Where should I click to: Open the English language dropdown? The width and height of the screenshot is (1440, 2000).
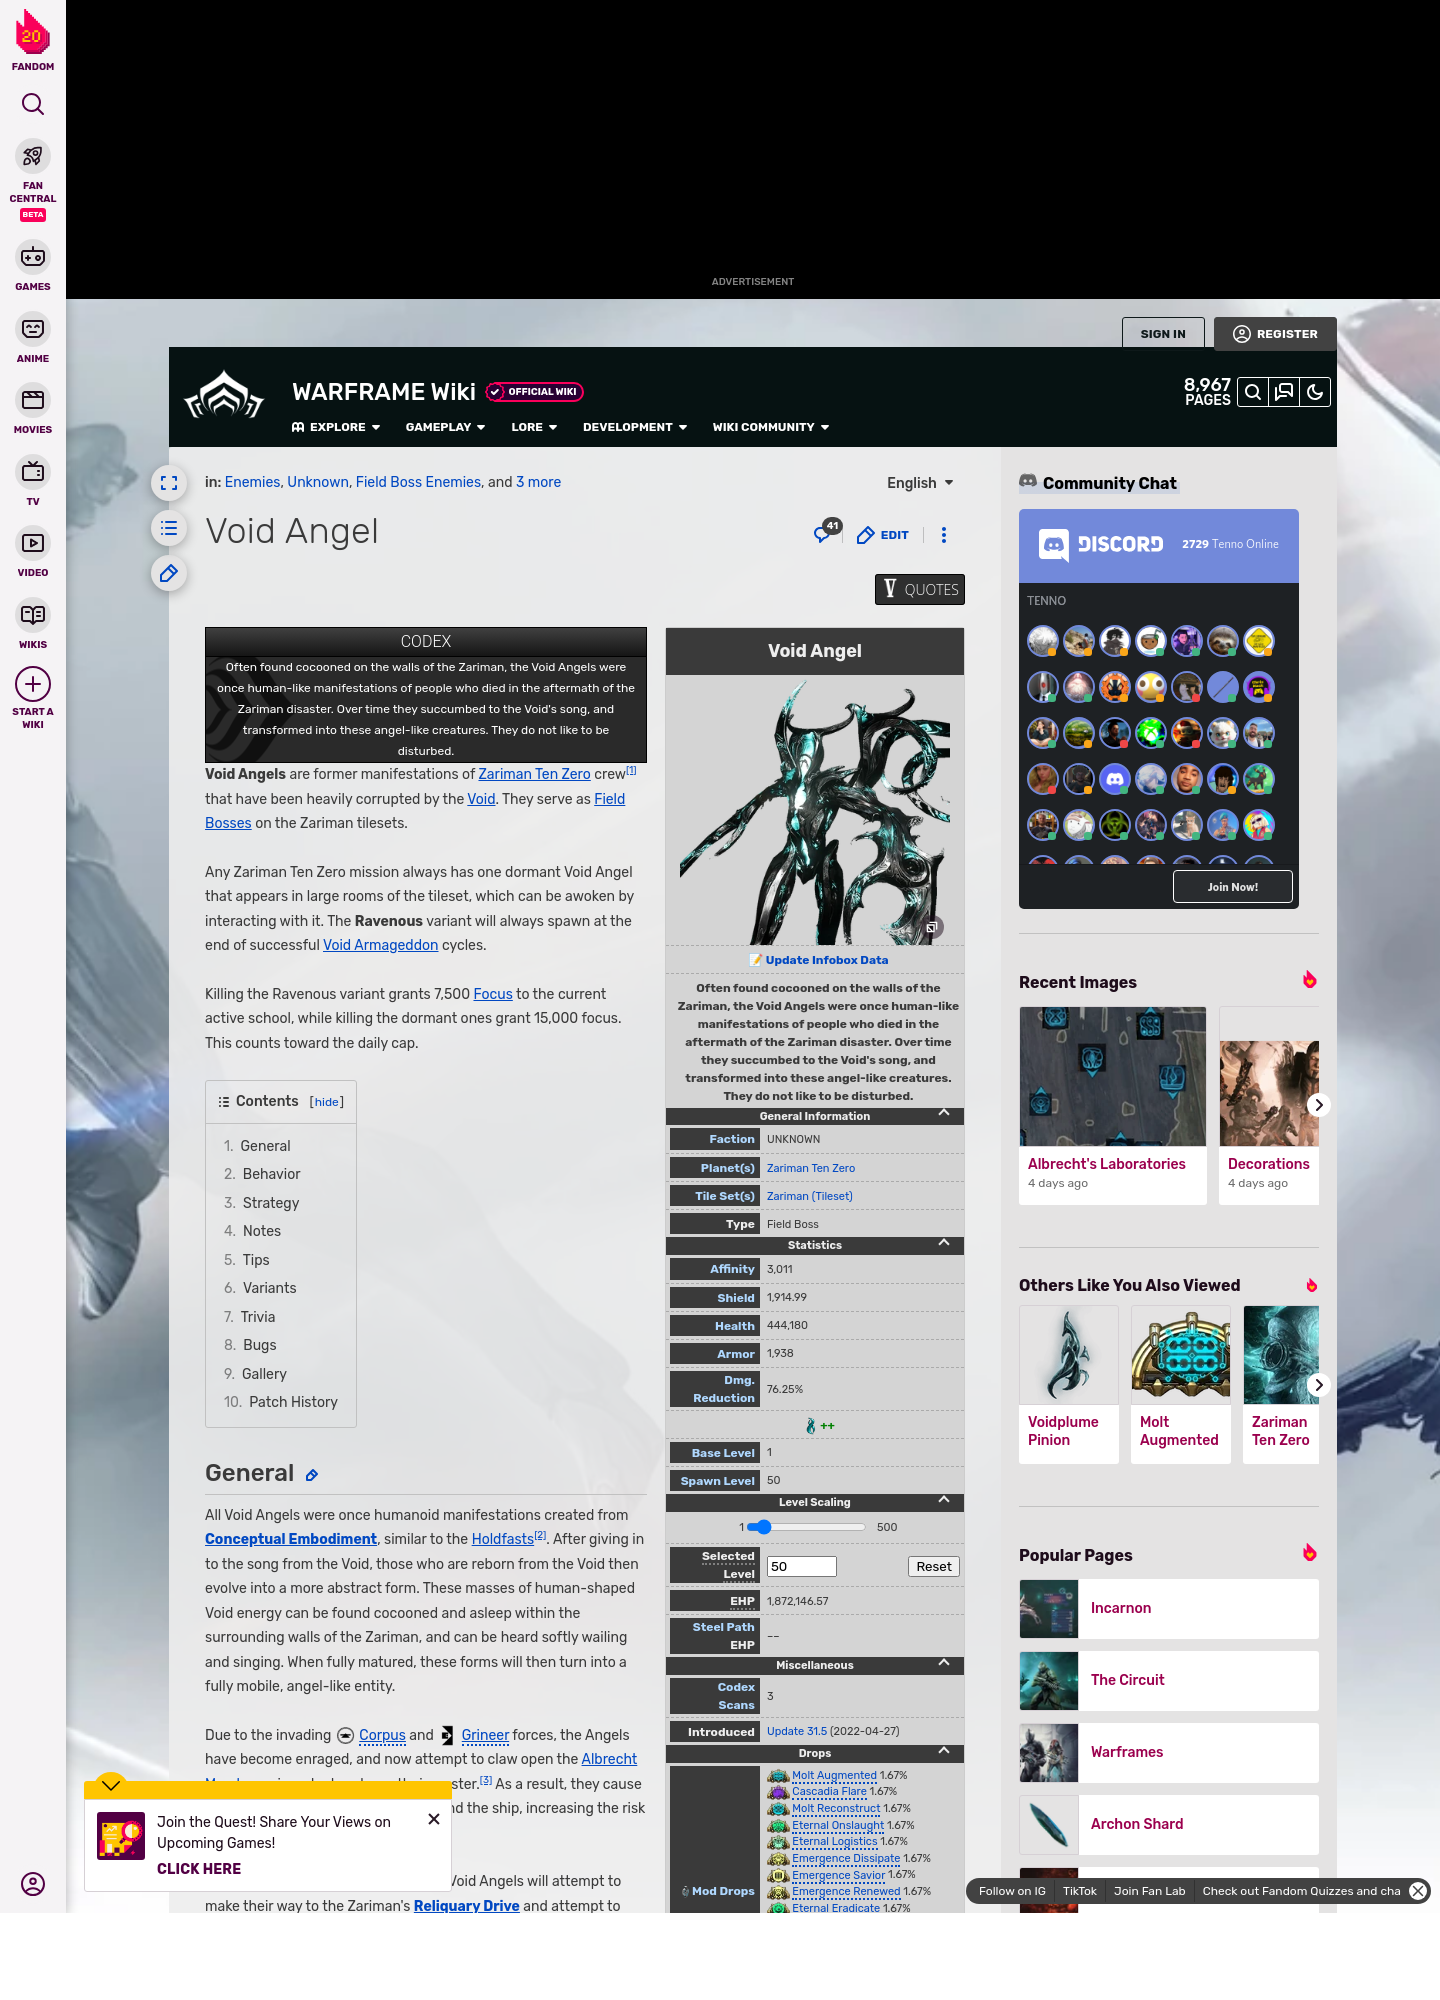tap(920, 483)
